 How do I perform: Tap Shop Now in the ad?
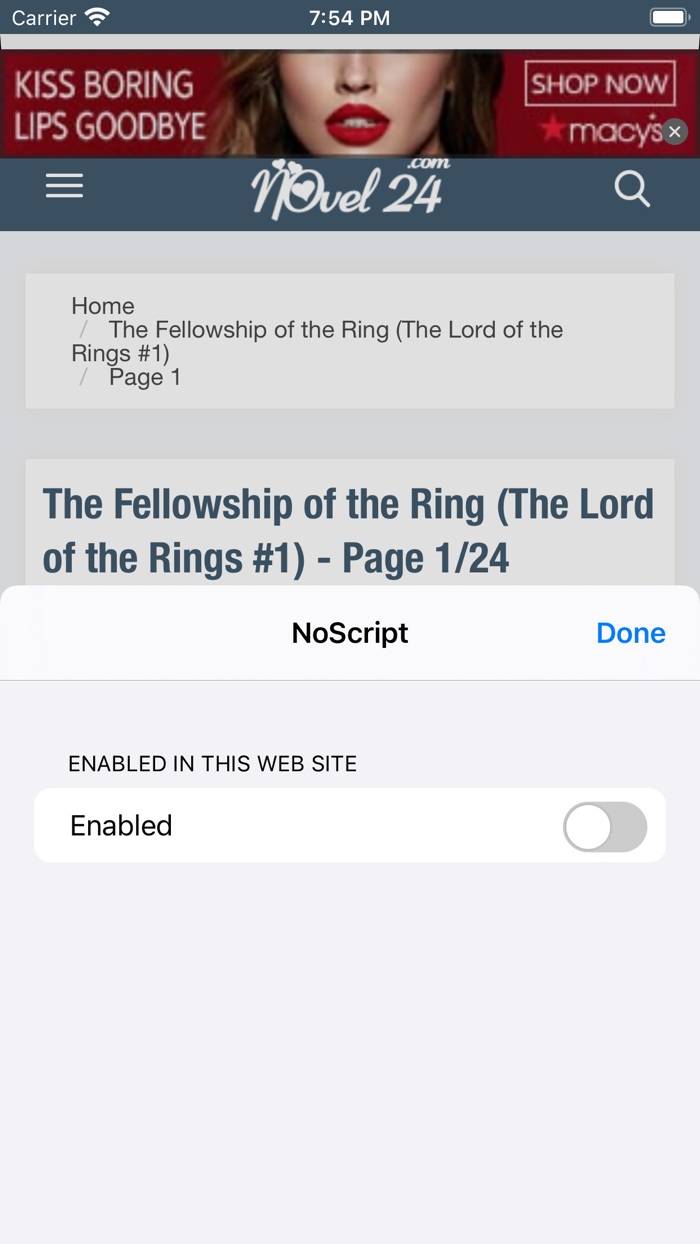coord(598,85)
